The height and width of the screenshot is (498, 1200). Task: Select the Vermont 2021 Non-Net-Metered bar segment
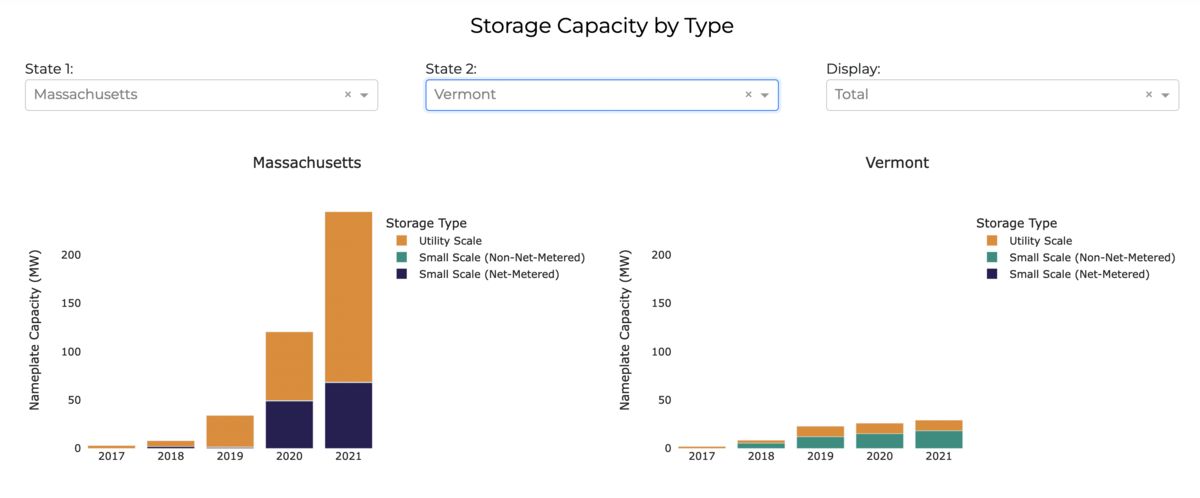[x=938, y=439]
